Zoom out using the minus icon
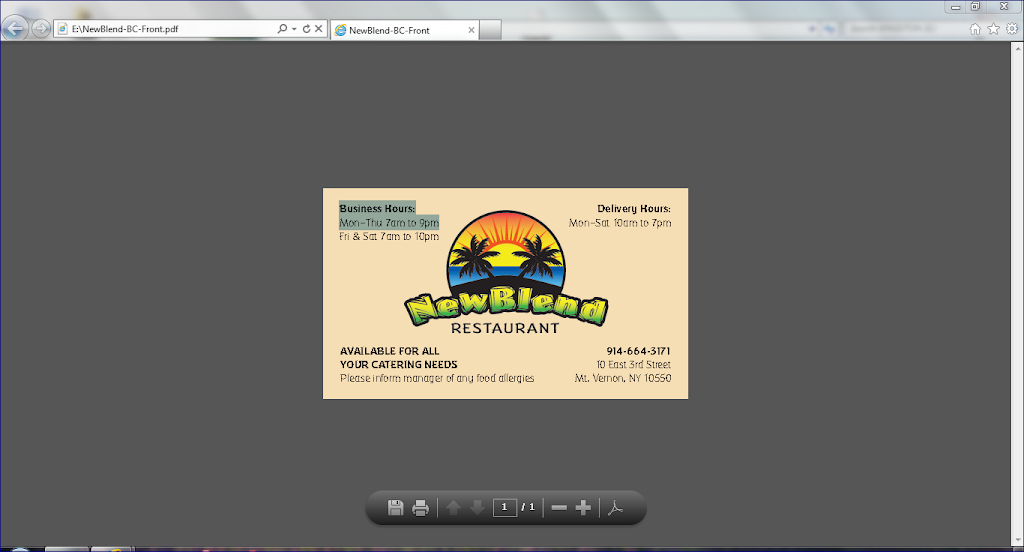 tap(559, 508)
